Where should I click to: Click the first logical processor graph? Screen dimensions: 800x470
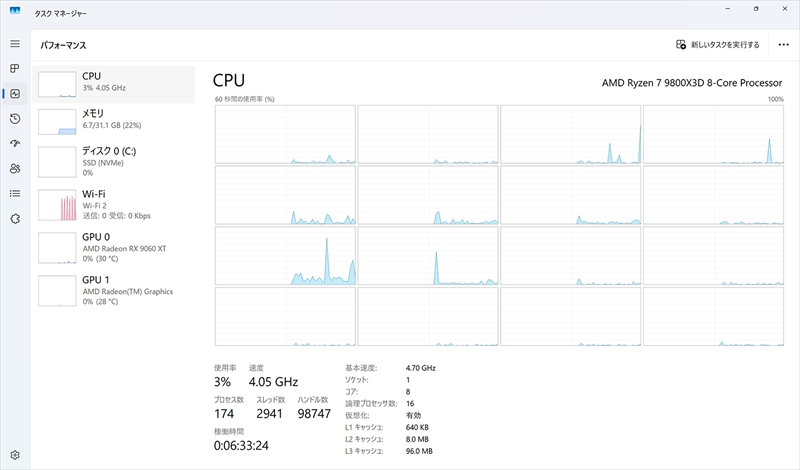(x=285, y=134)
